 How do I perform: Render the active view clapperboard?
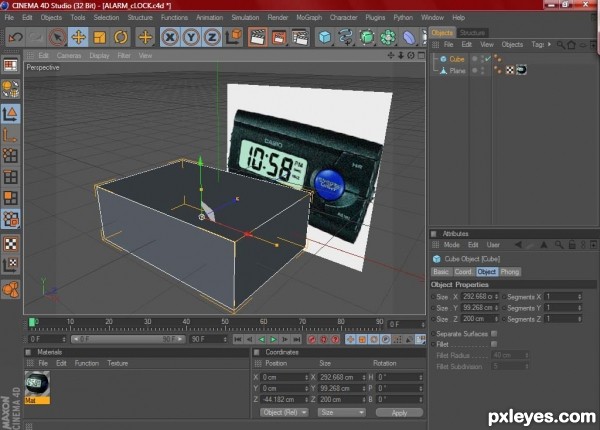click(x=258, y=37)
